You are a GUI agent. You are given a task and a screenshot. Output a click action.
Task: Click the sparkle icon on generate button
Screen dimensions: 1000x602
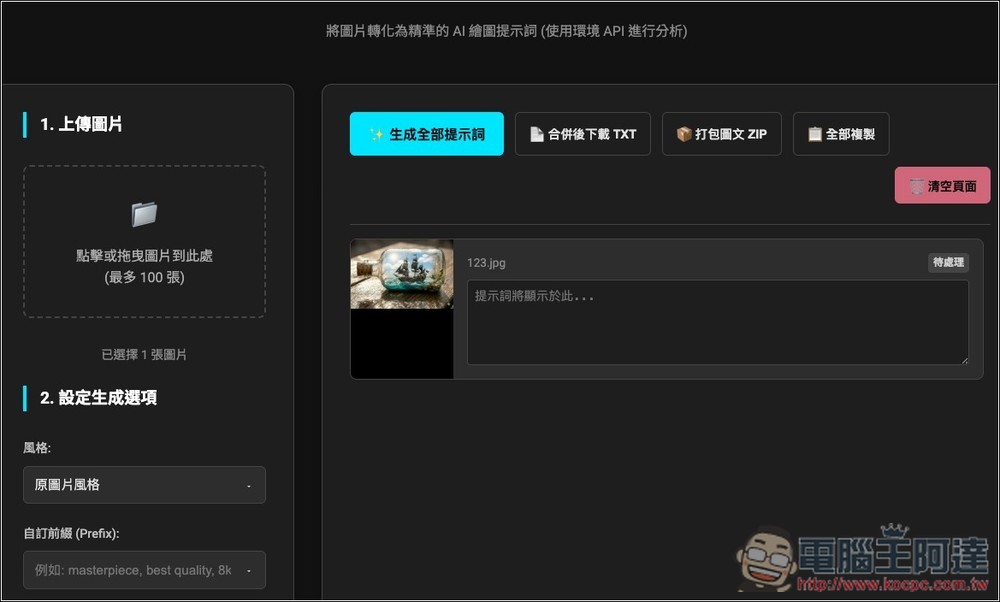(x=376, y=135)
